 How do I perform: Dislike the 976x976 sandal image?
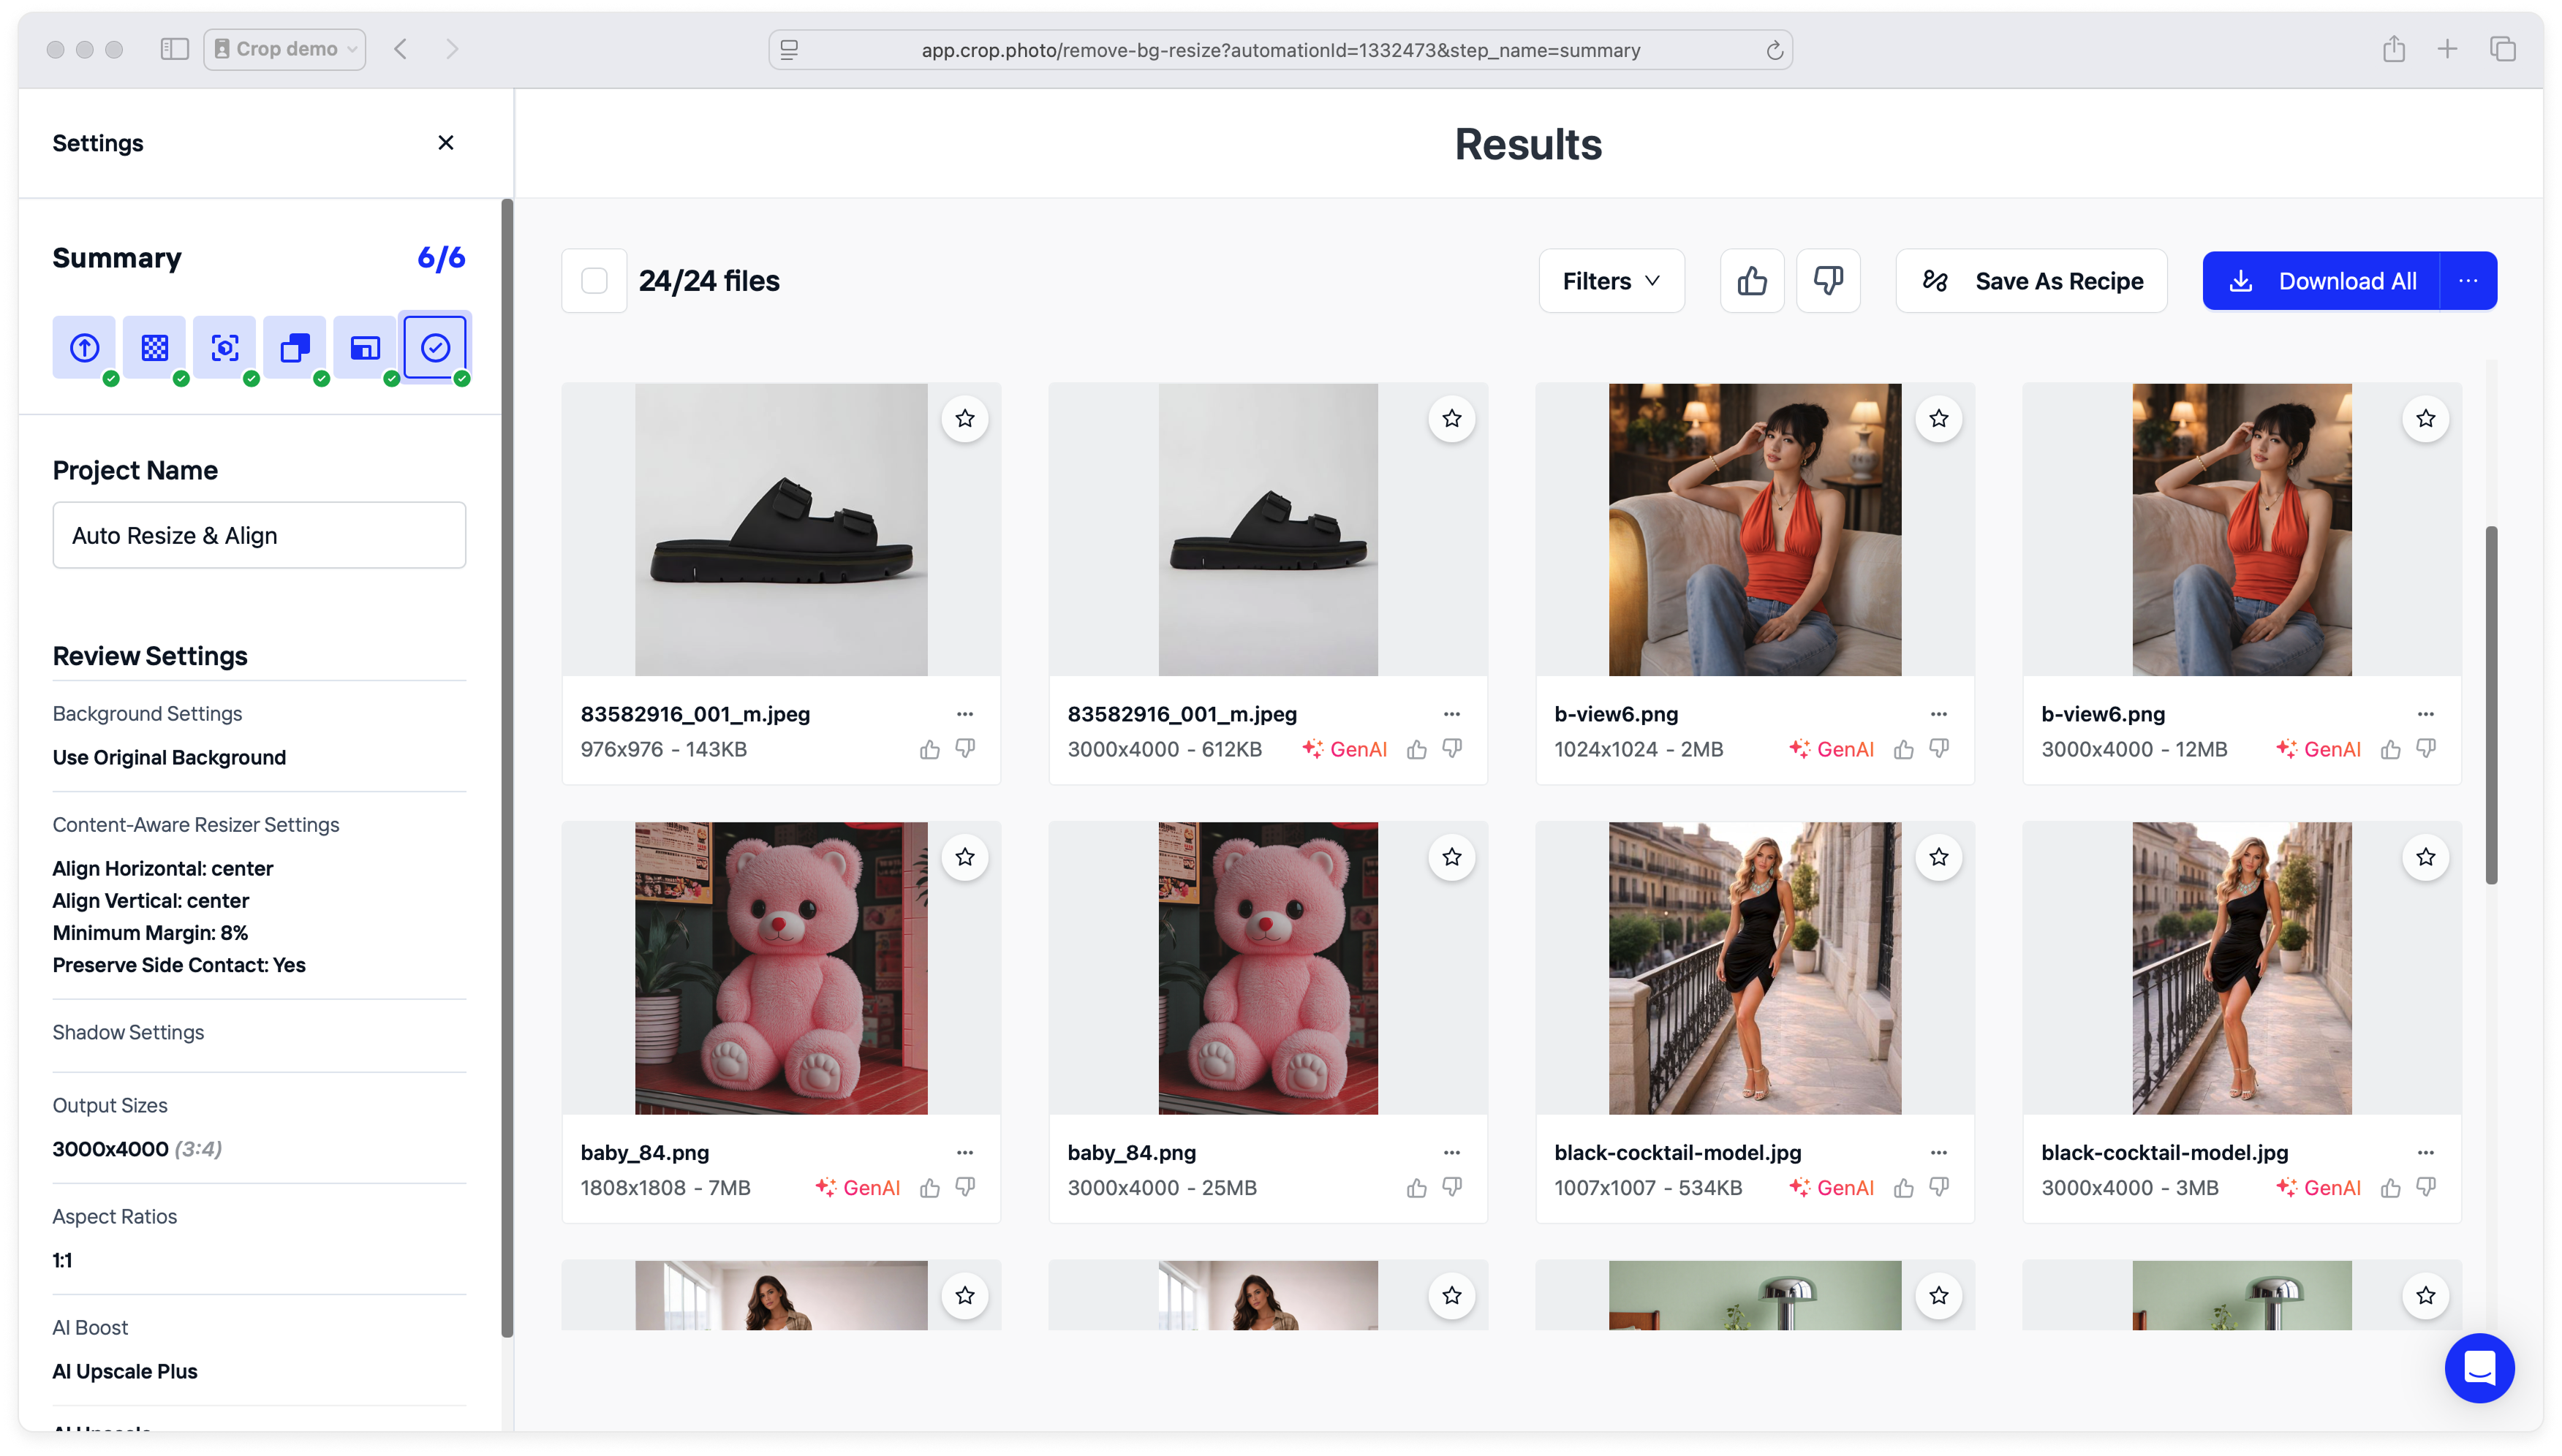click(x=965, y=749)
